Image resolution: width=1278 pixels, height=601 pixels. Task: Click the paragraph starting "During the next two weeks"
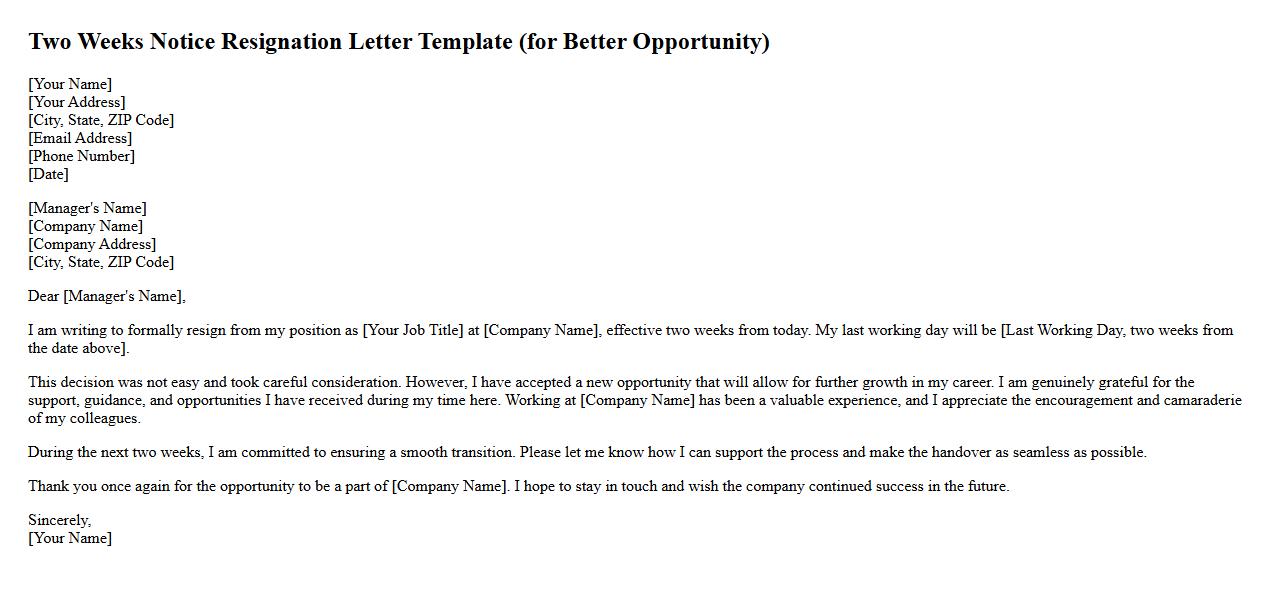click(x=587, y=452)
